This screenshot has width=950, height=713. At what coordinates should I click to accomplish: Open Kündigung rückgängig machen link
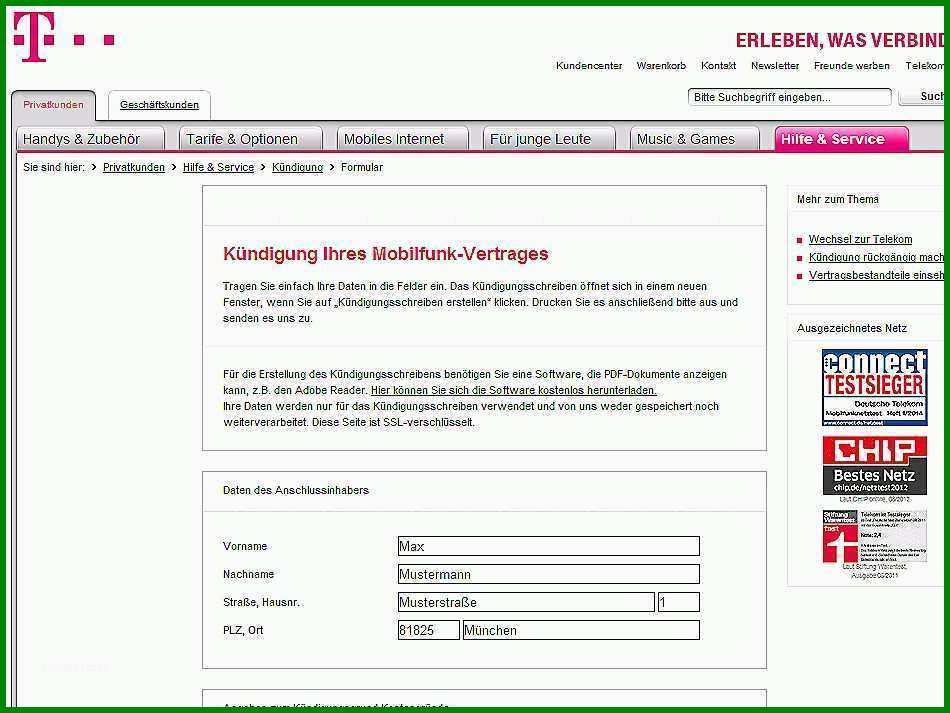click(x=876, y=257)
